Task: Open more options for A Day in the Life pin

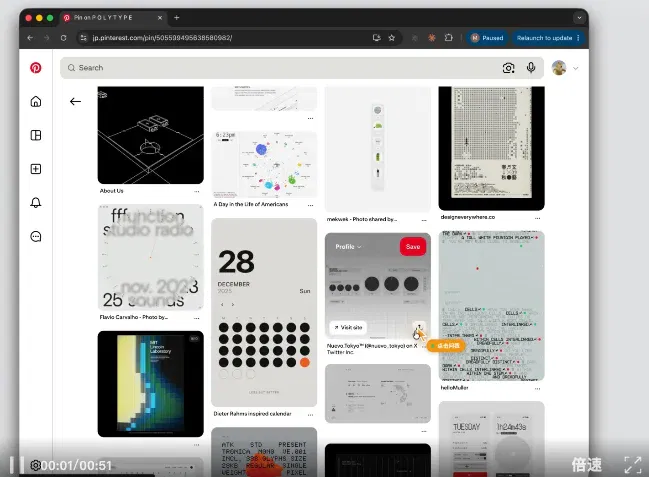Action: pos(310,205)
